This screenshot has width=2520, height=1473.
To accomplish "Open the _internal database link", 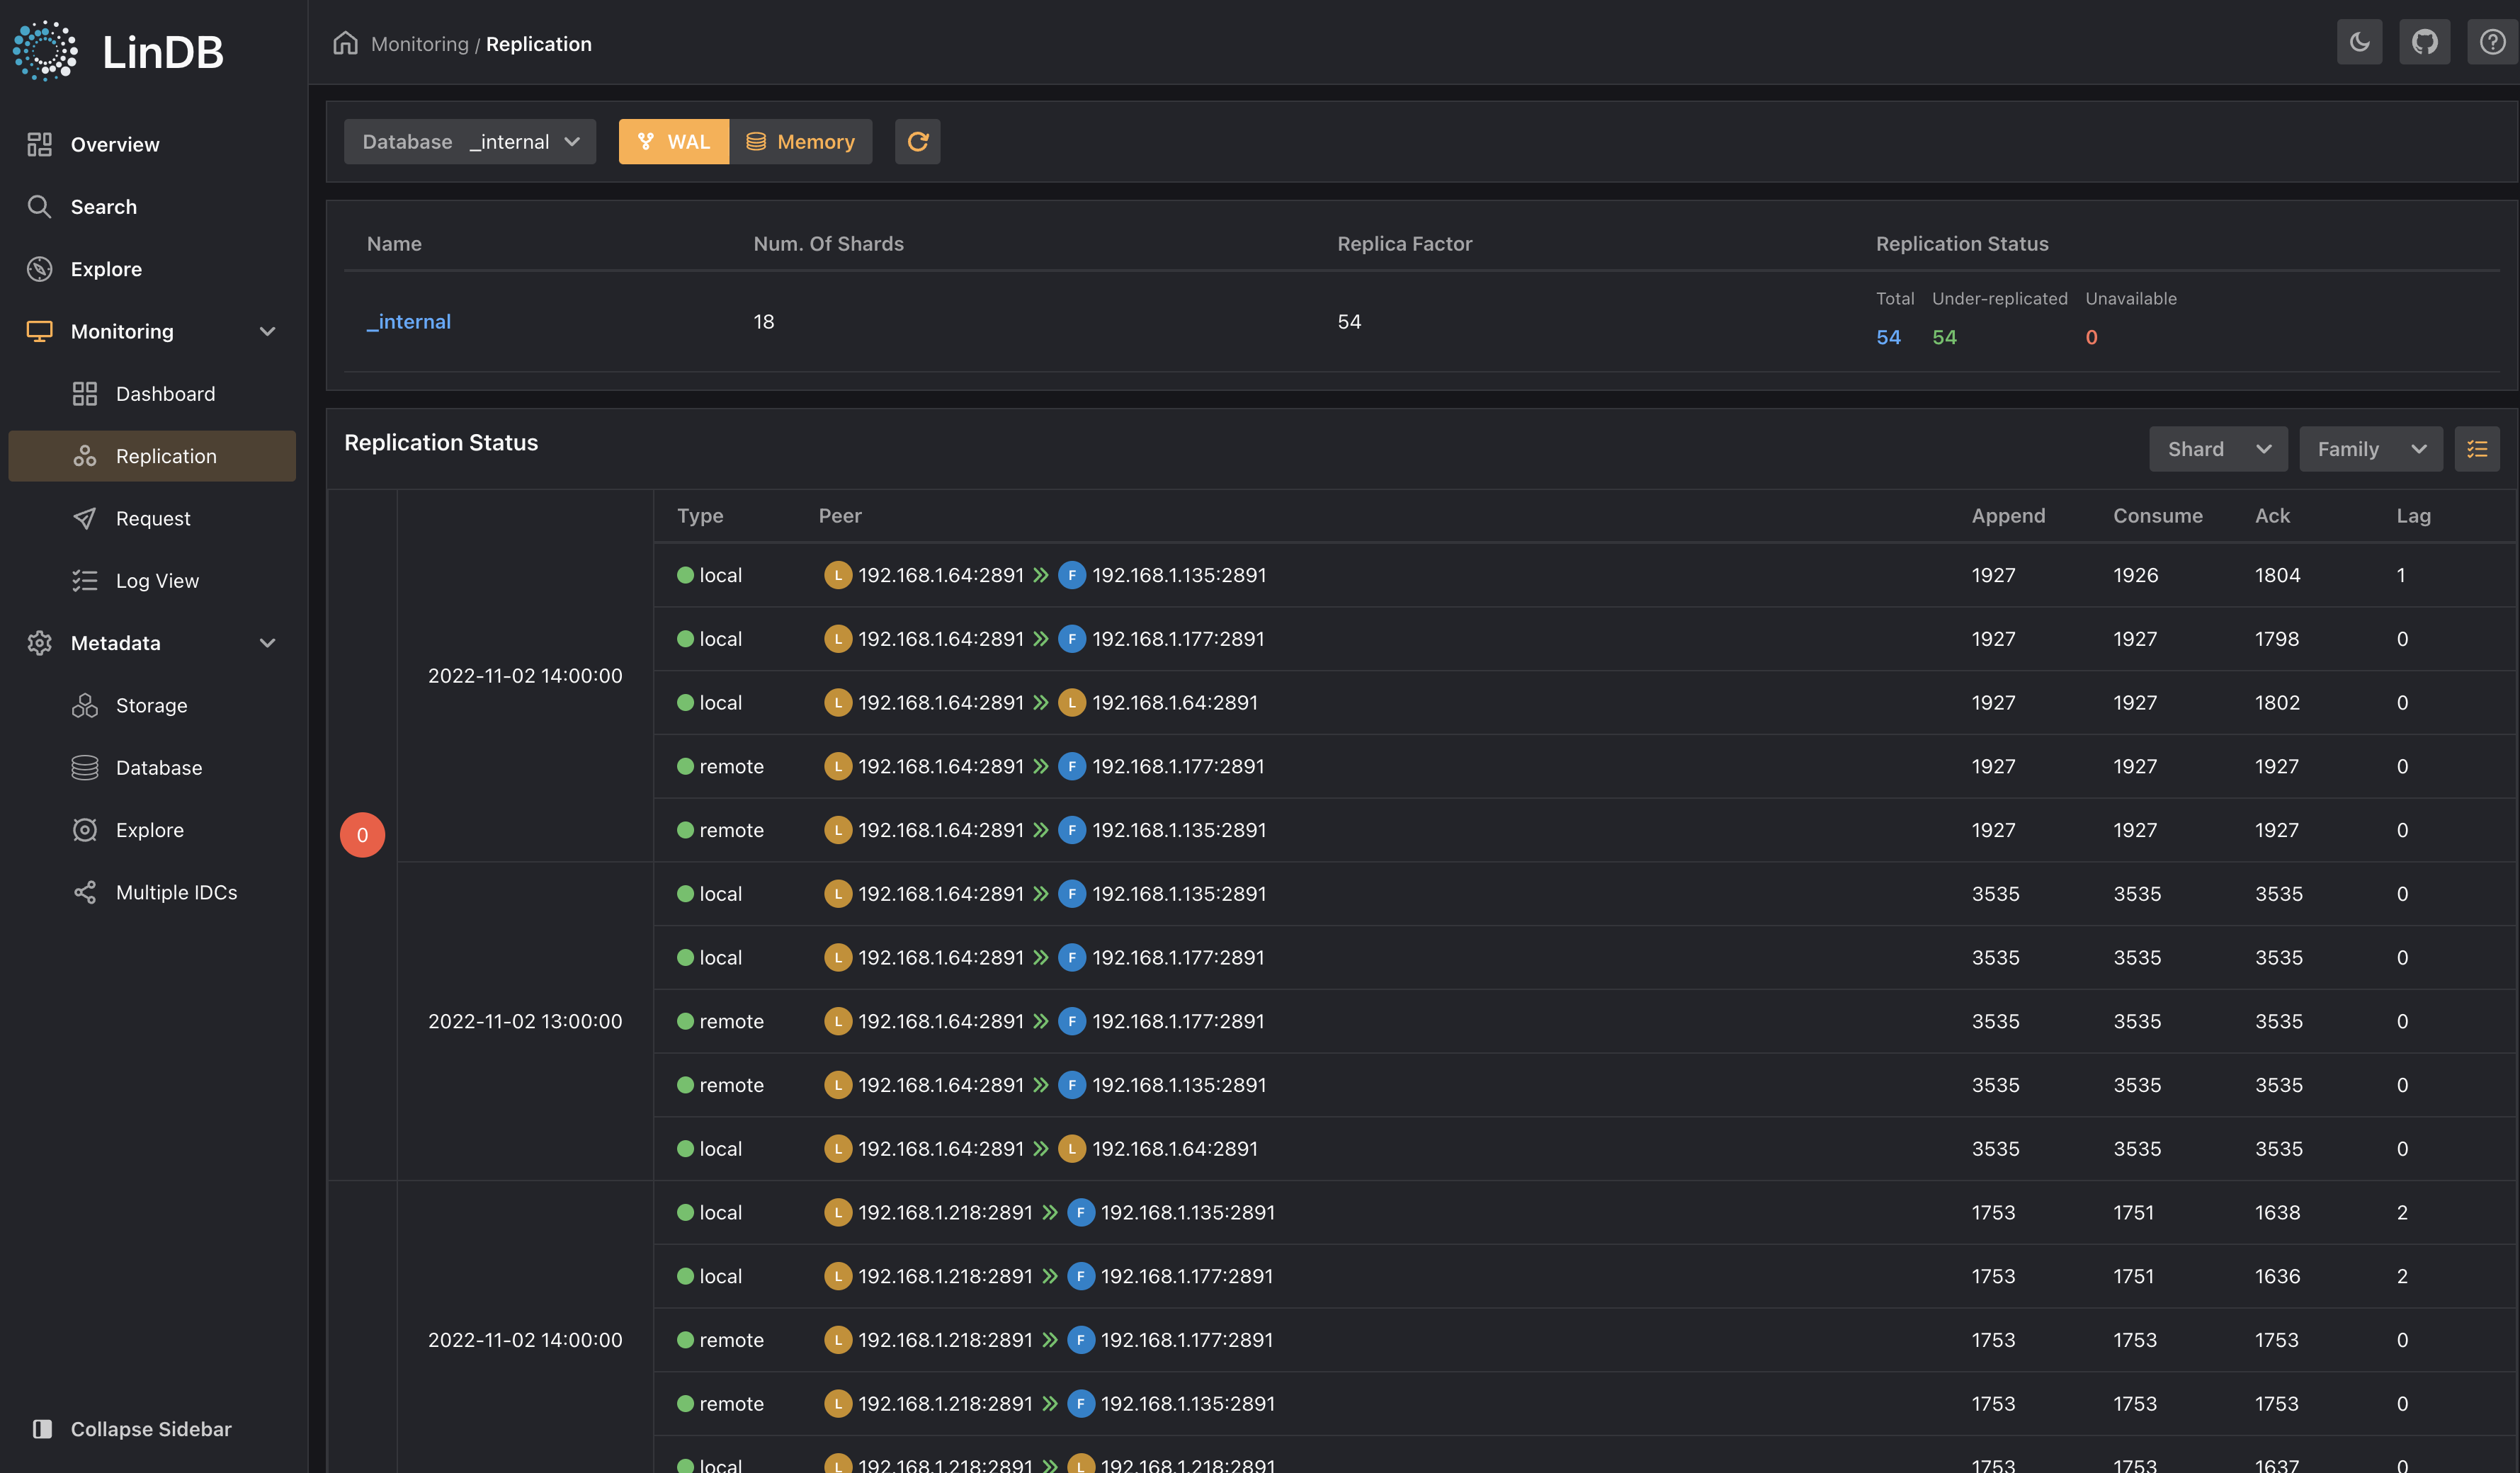I will click(x=409, y=321).
